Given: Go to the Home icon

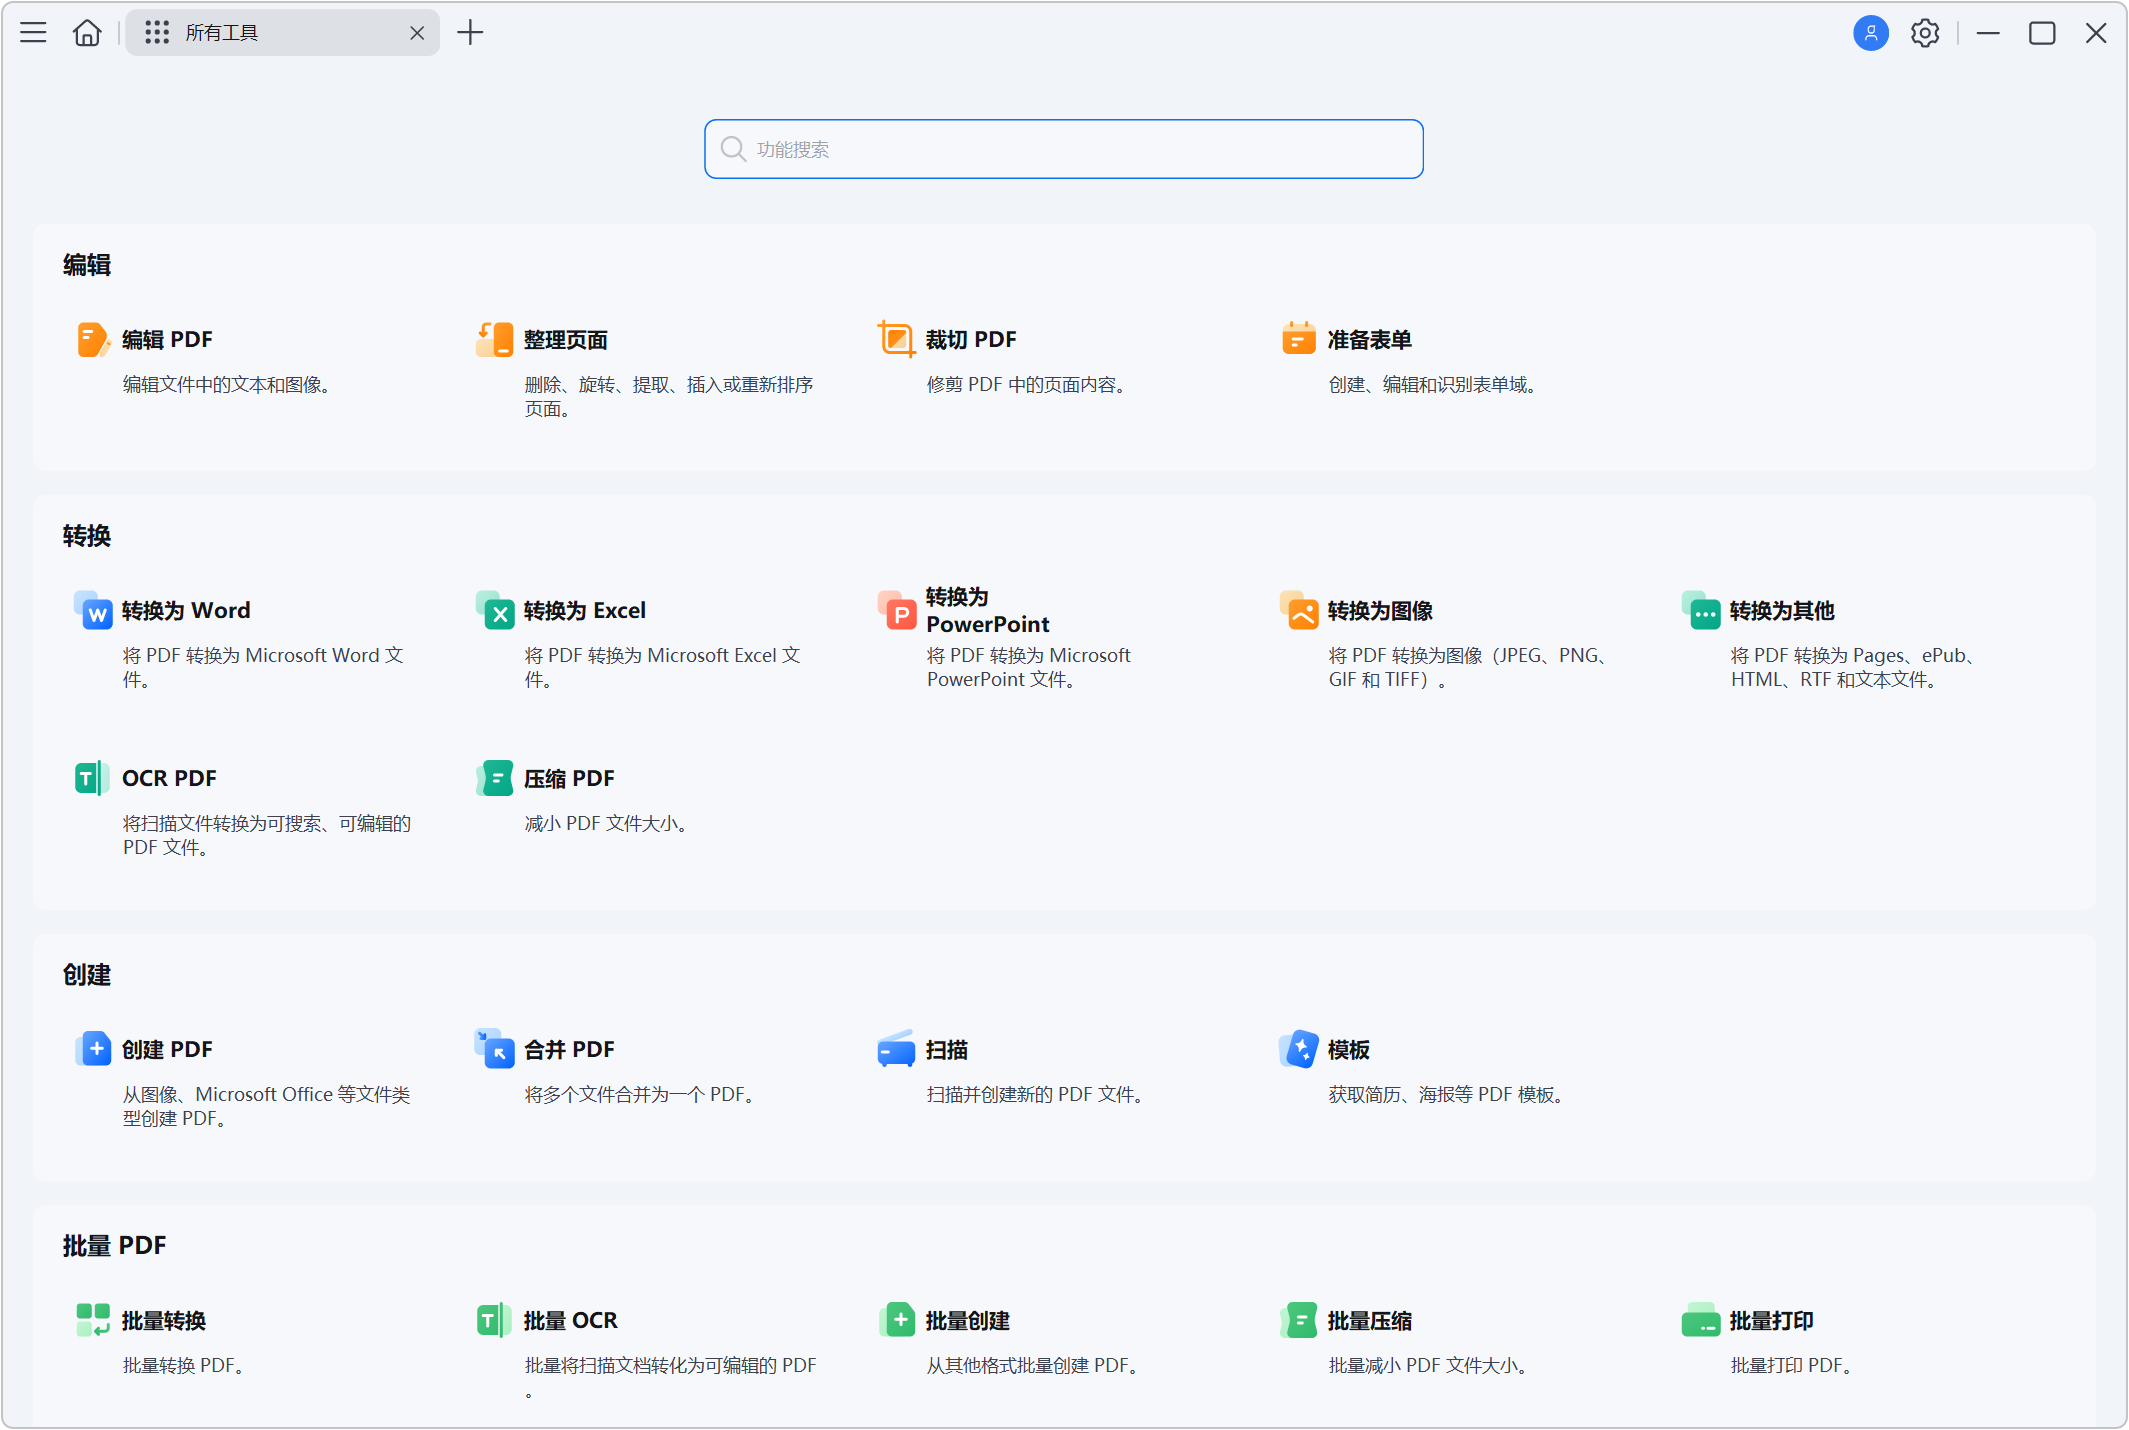Looking at the screenshot, I should pos(87,33).
